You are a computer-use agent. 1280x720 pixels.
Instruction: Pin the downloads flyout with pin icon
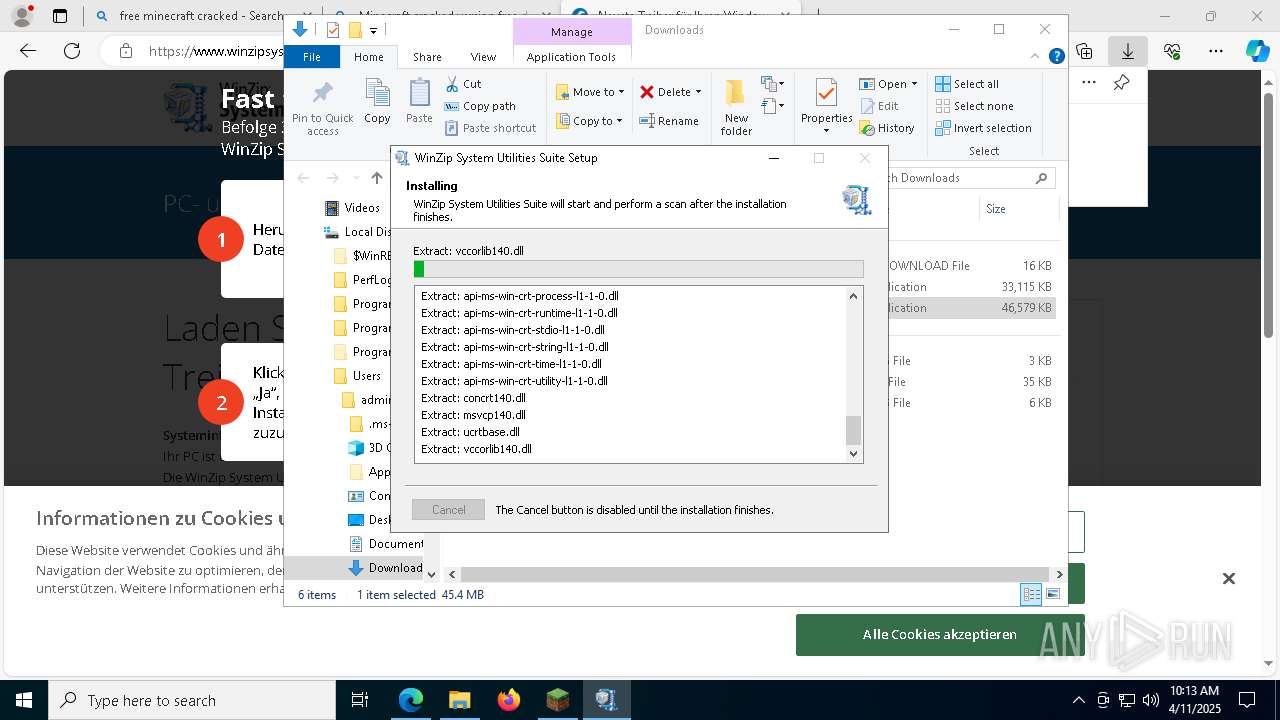1121,83
